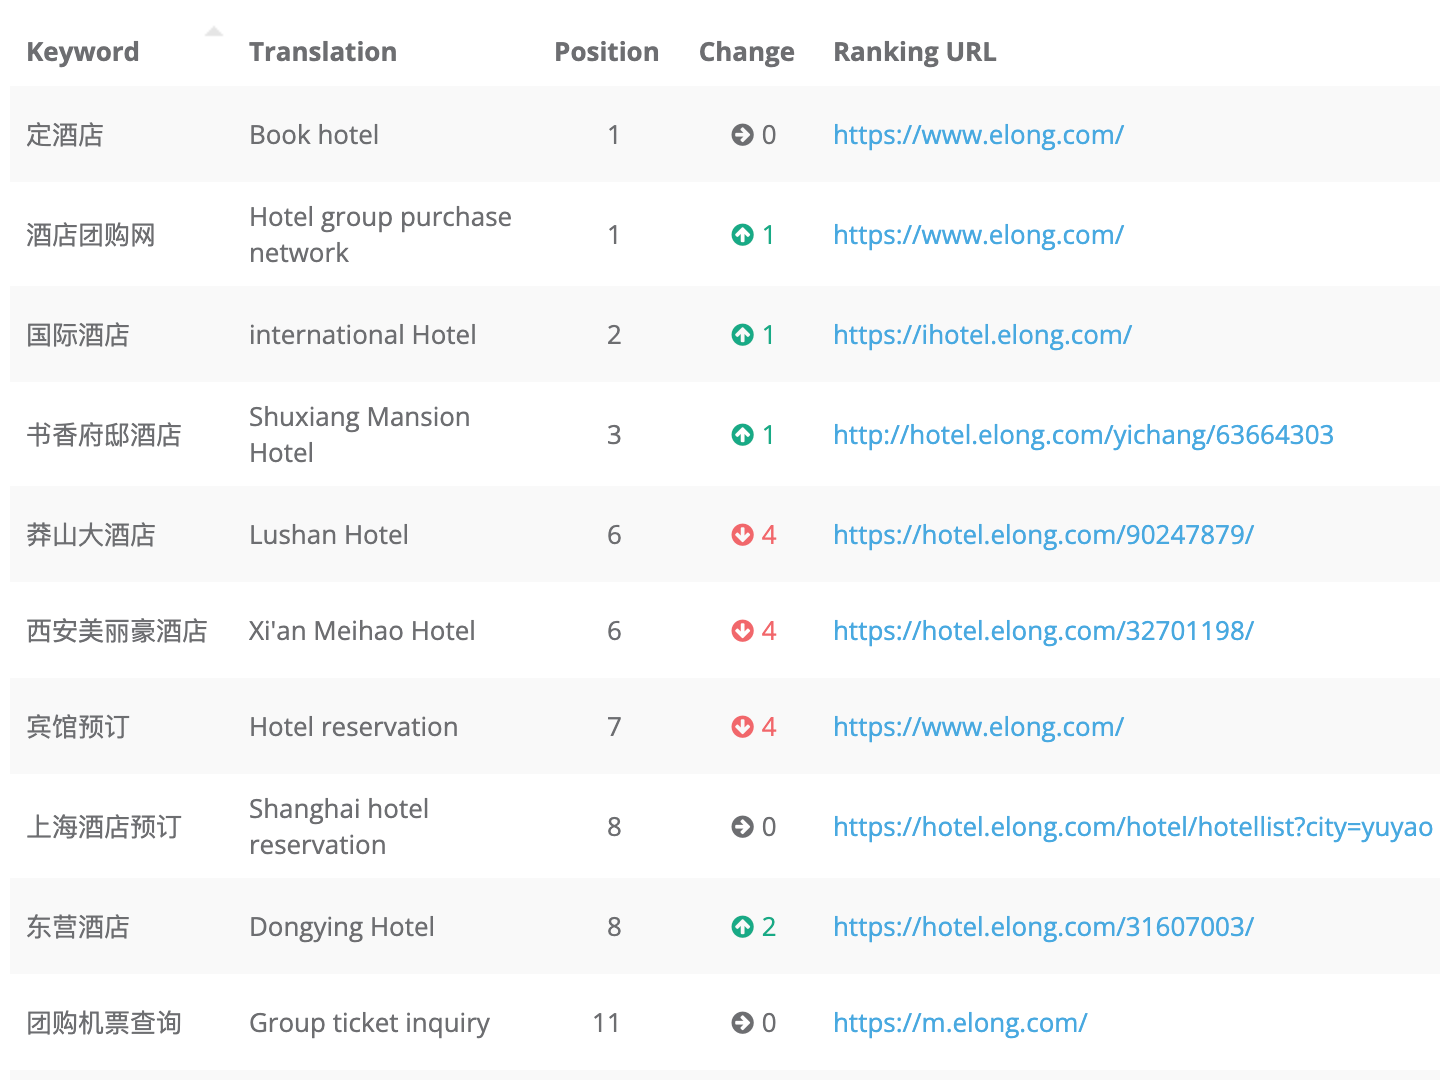Click the translation 'Lushan Hotel'
The width and height of the screenshot is (1440, 1080).
pyautogui.click(x=329, y=535)
